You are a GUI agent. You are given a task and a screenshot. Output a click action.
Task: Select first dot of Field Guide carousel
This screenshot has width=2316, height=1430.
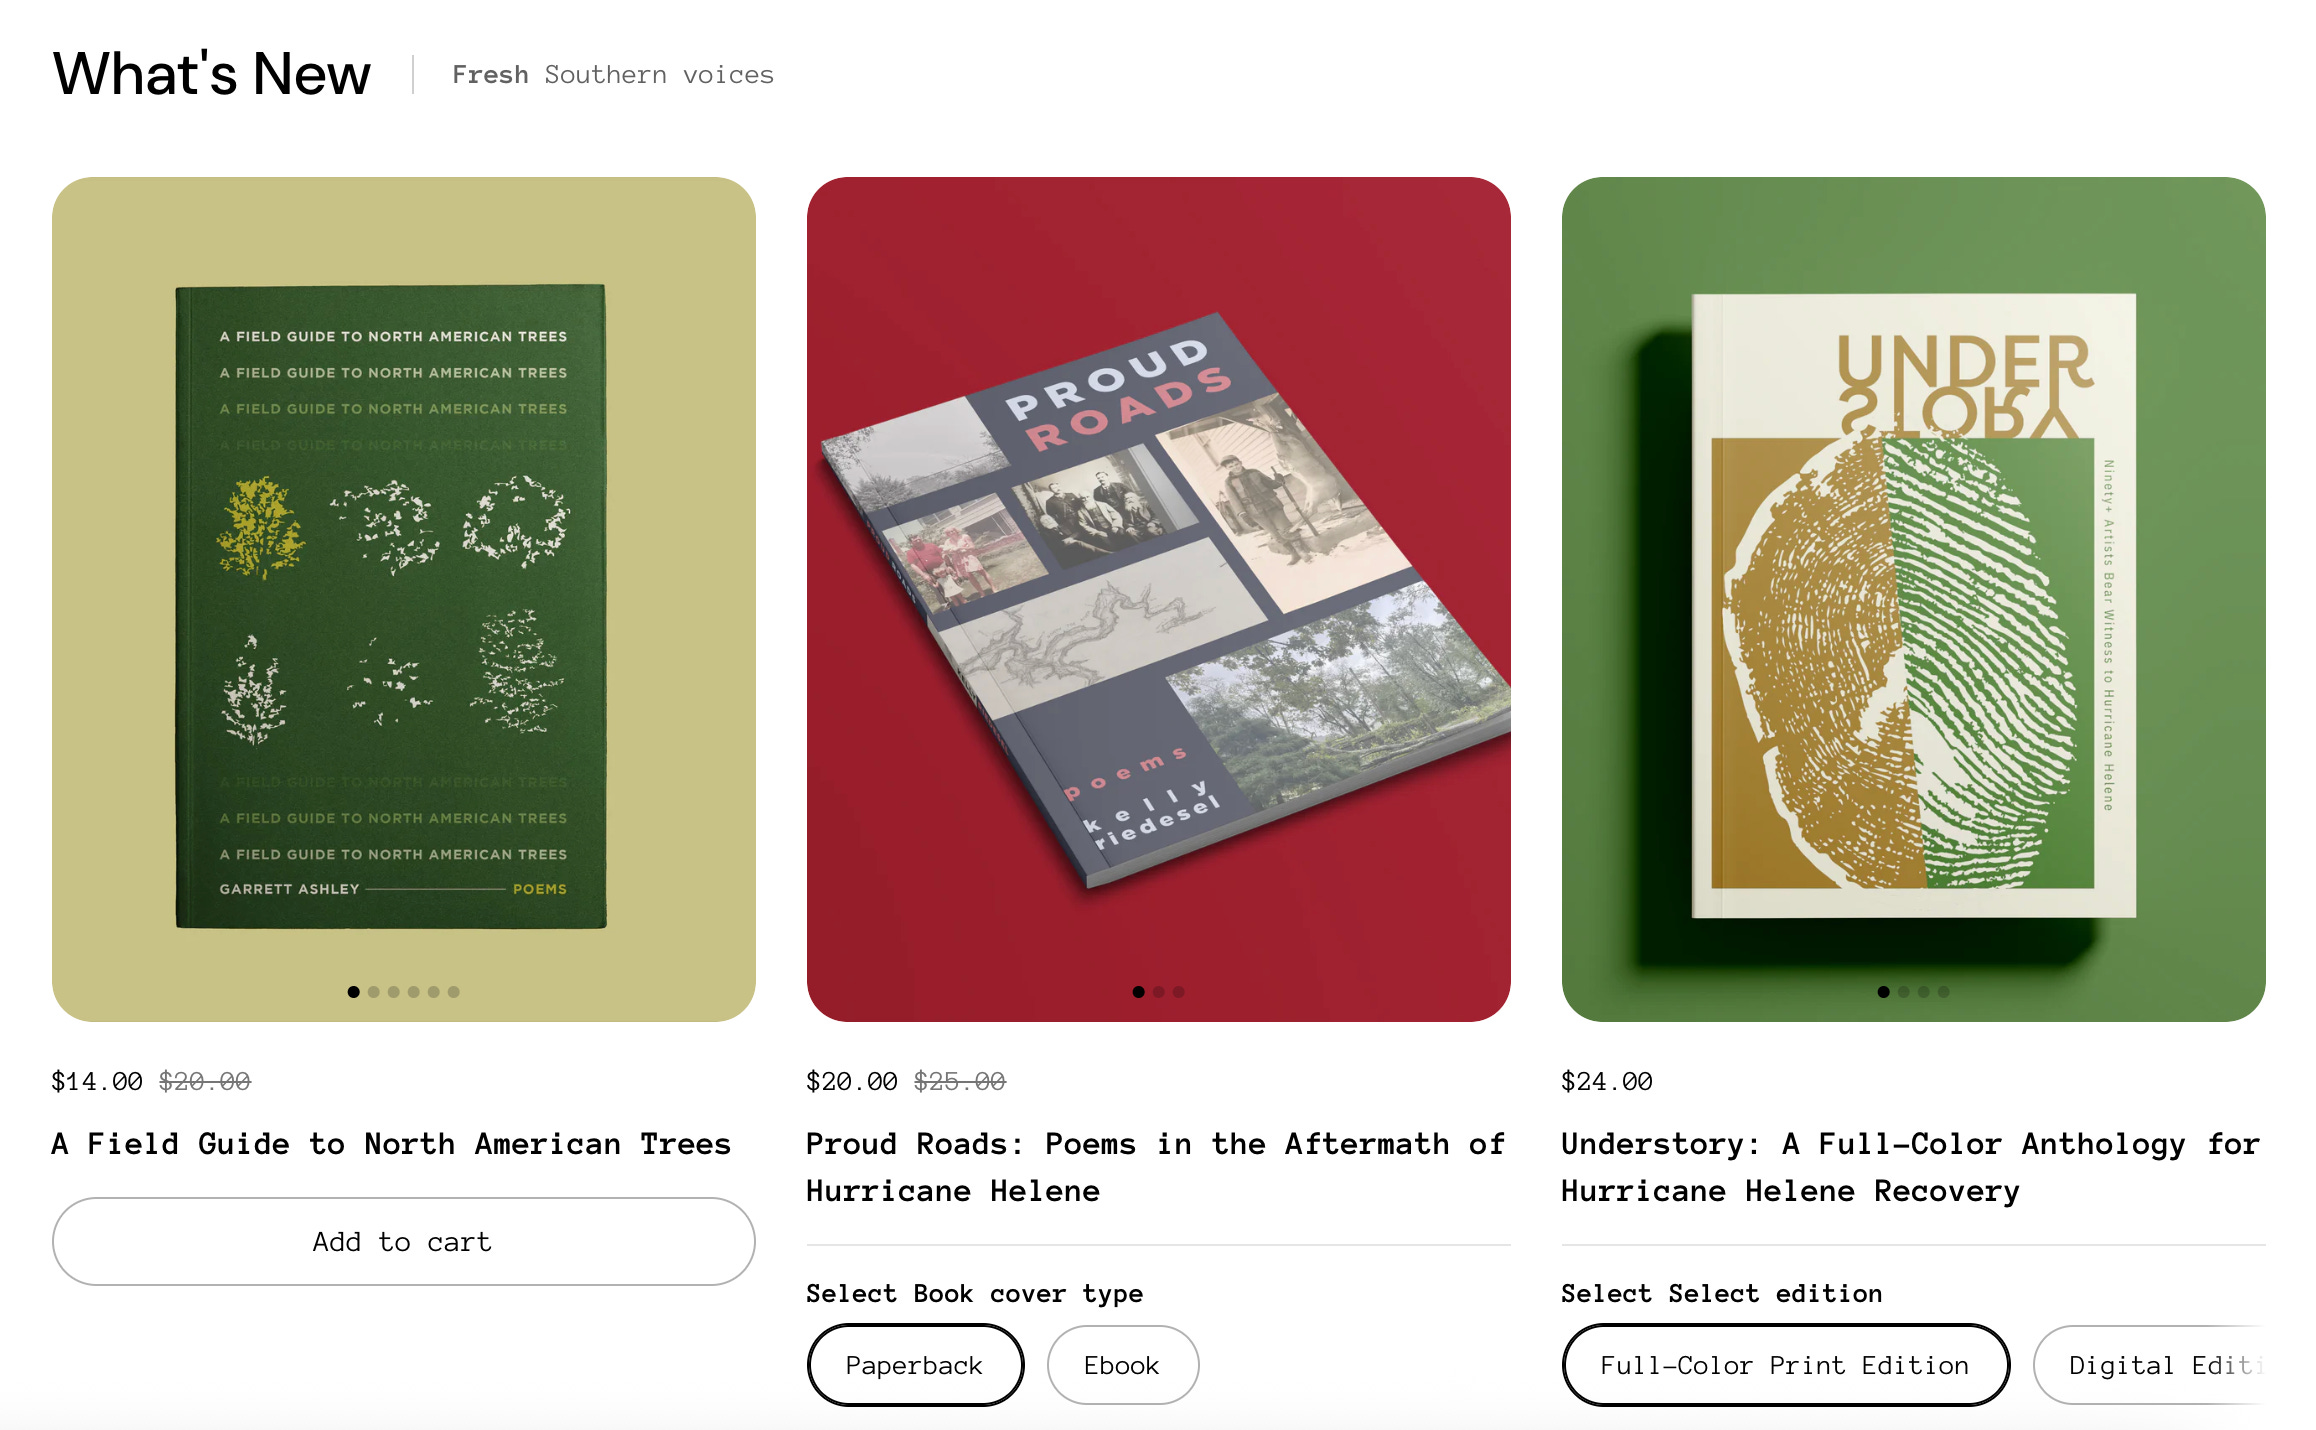pyautogui.click(x=353, y=992)
